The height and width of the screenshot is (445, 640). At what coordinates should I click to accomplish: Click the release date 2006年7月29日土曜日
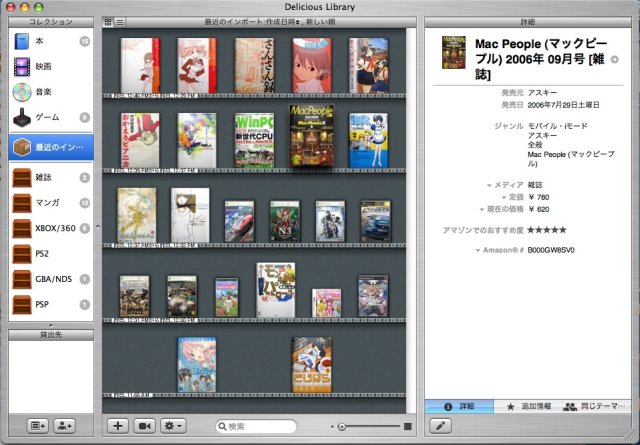click(x=563, y=105)
